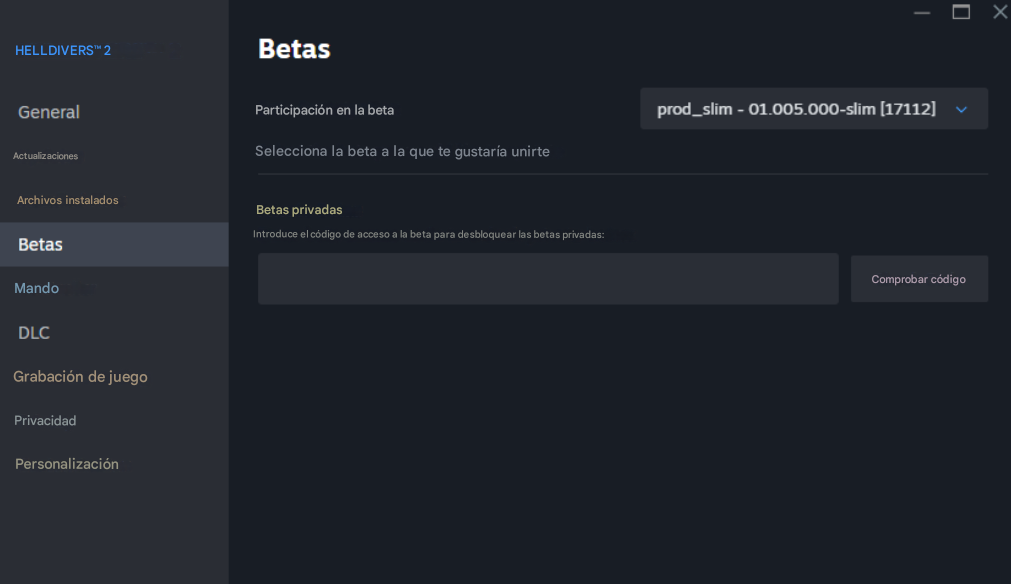This screenshot has width=1011, height=584.
Task: Open the DLC section
Action: point(34,333)
